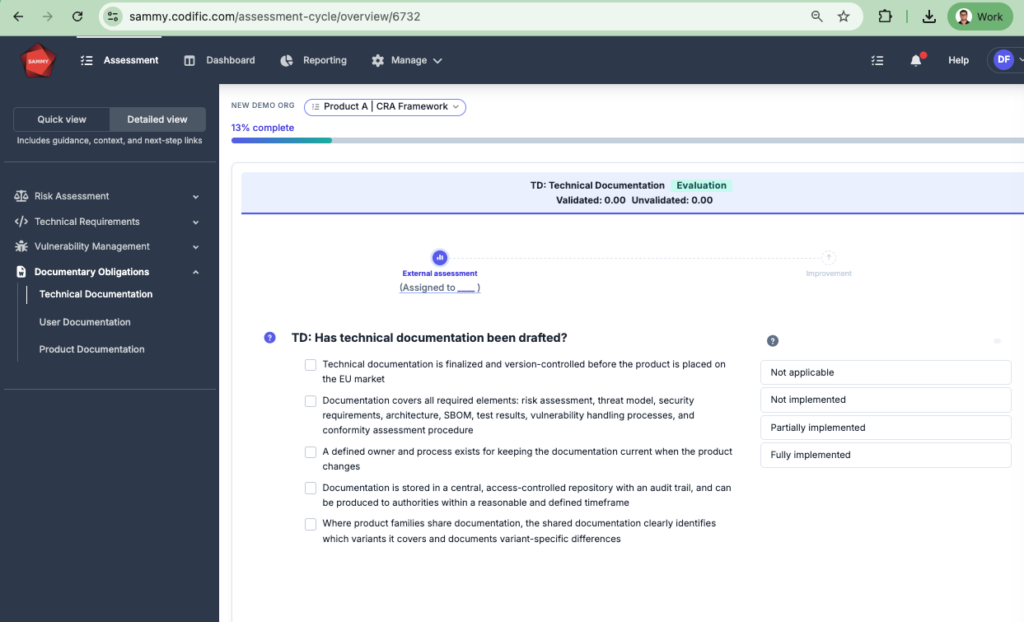The width and height of the screenshot is (1024, 622).
Task: Open User Documentation in the sidebar
Action: click(85, 322)
